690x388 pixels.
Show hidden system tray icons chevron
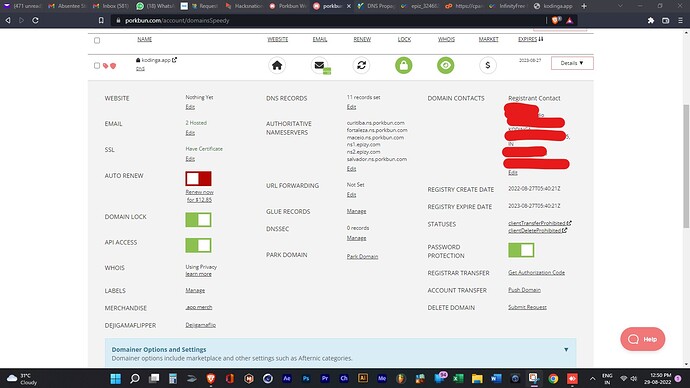click(592, 378)
